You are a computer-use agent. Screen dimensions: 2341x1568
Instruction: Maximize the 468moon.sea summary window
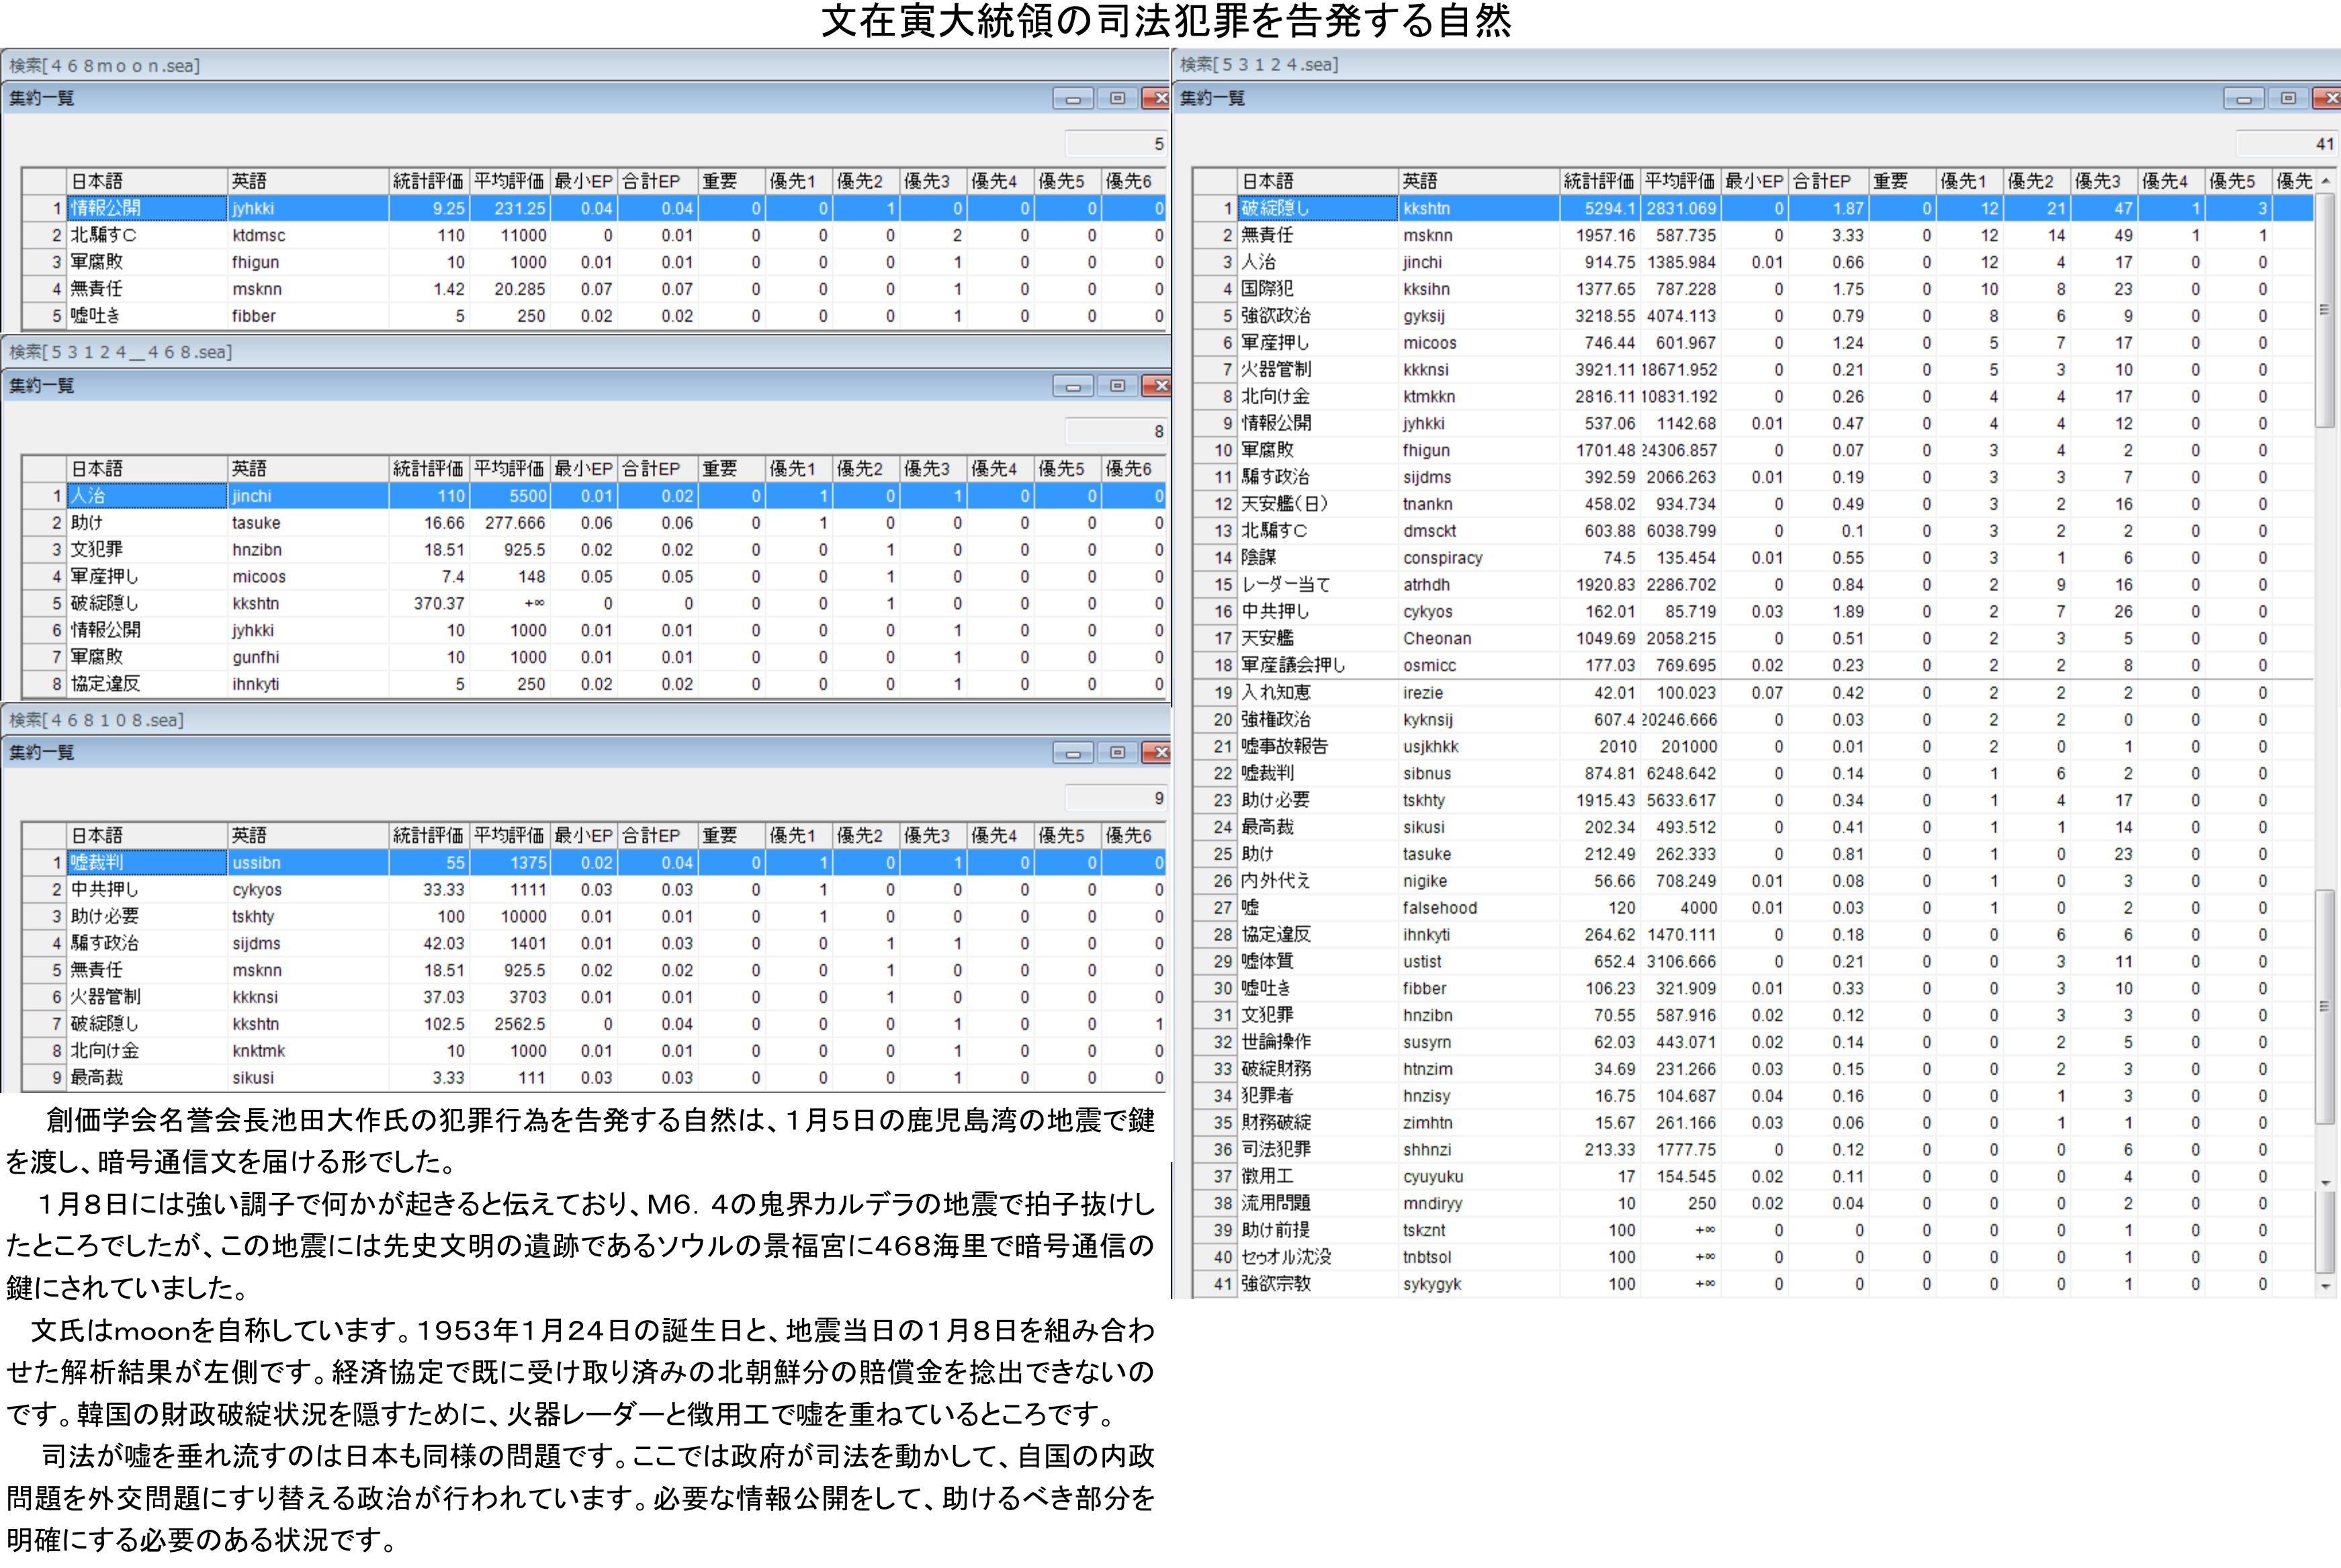point(1117,98)
